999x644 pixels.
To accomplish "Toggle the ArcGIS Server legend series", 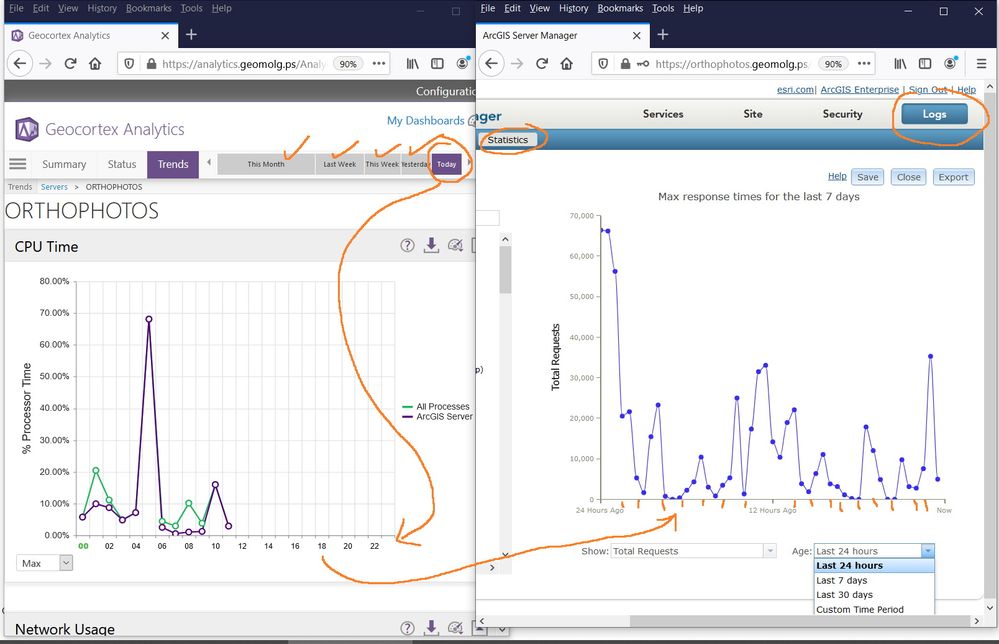I will click(x=437, y=417).
